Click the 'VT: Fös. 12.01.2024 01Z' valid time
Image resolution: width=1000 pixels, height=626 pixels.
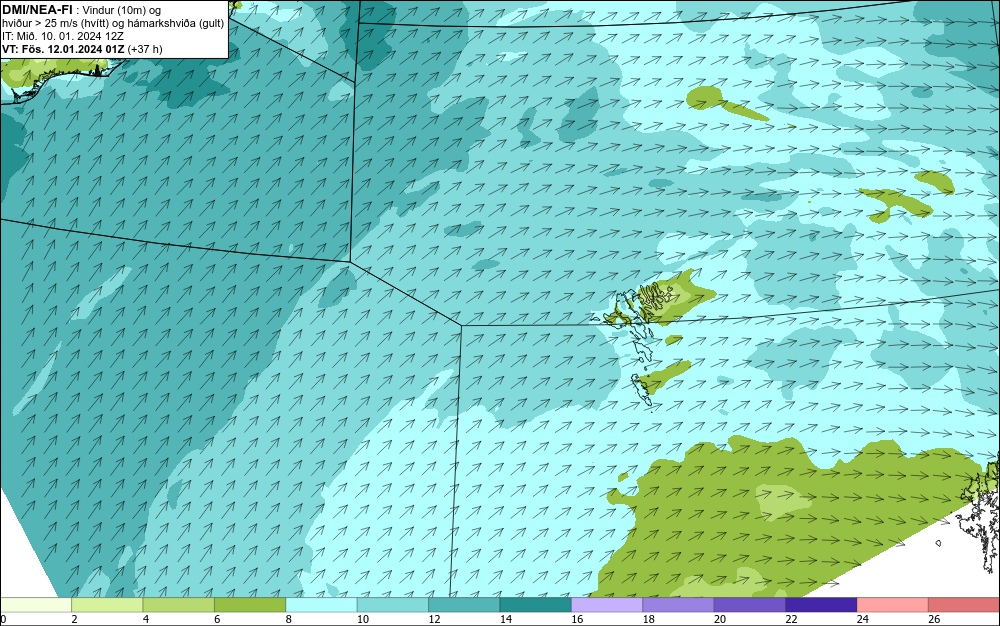point(63,49)
